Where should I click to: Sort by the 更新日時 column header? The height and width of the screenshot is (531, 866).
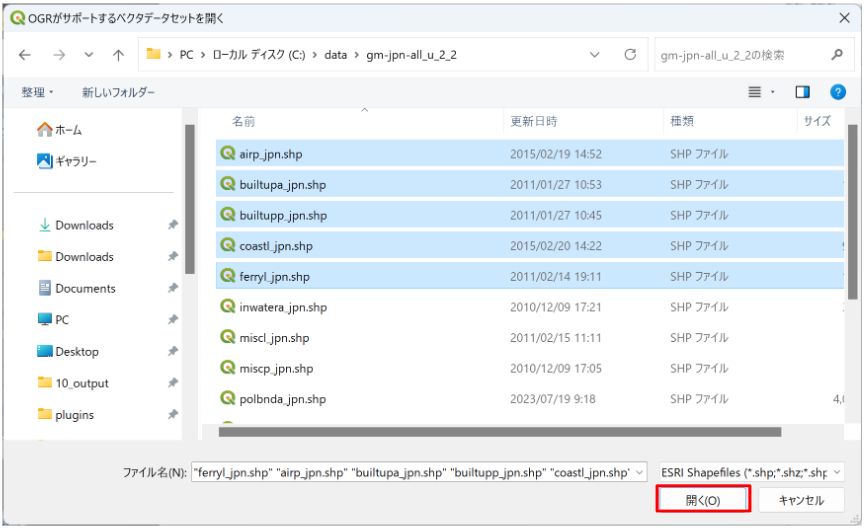(x=534, y=122)
